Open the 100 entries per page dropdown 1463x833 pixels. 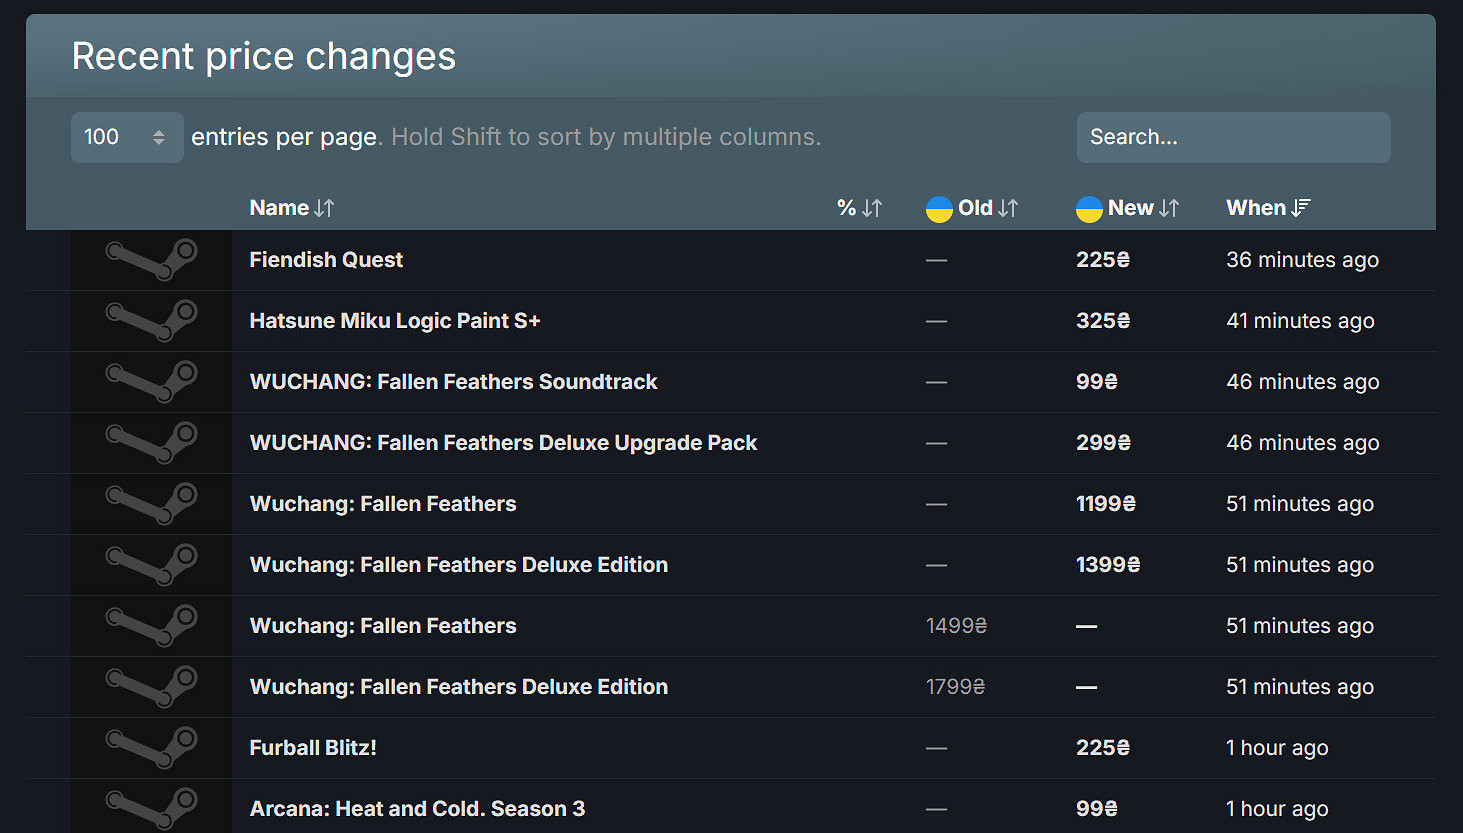126,137
